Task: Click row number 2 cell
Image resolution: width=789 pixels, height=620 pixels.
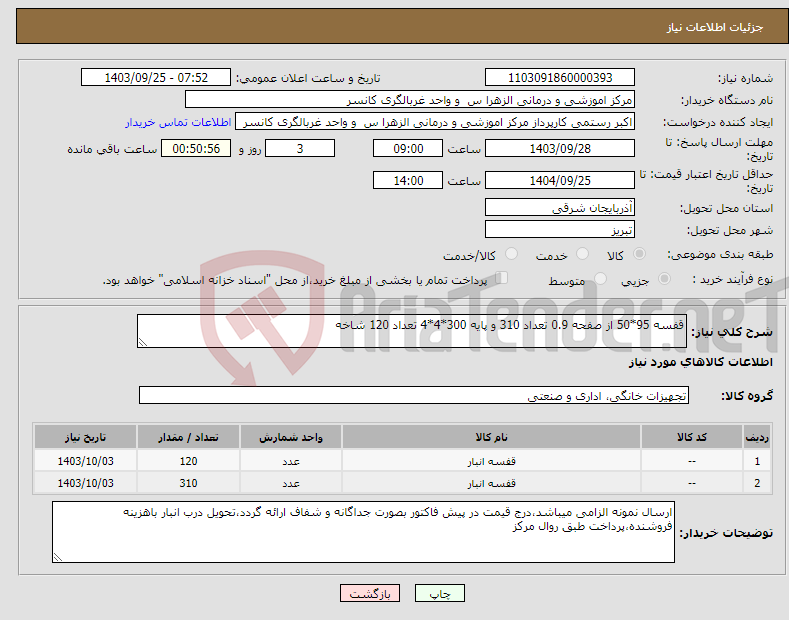Action: [x=757, y=483]
